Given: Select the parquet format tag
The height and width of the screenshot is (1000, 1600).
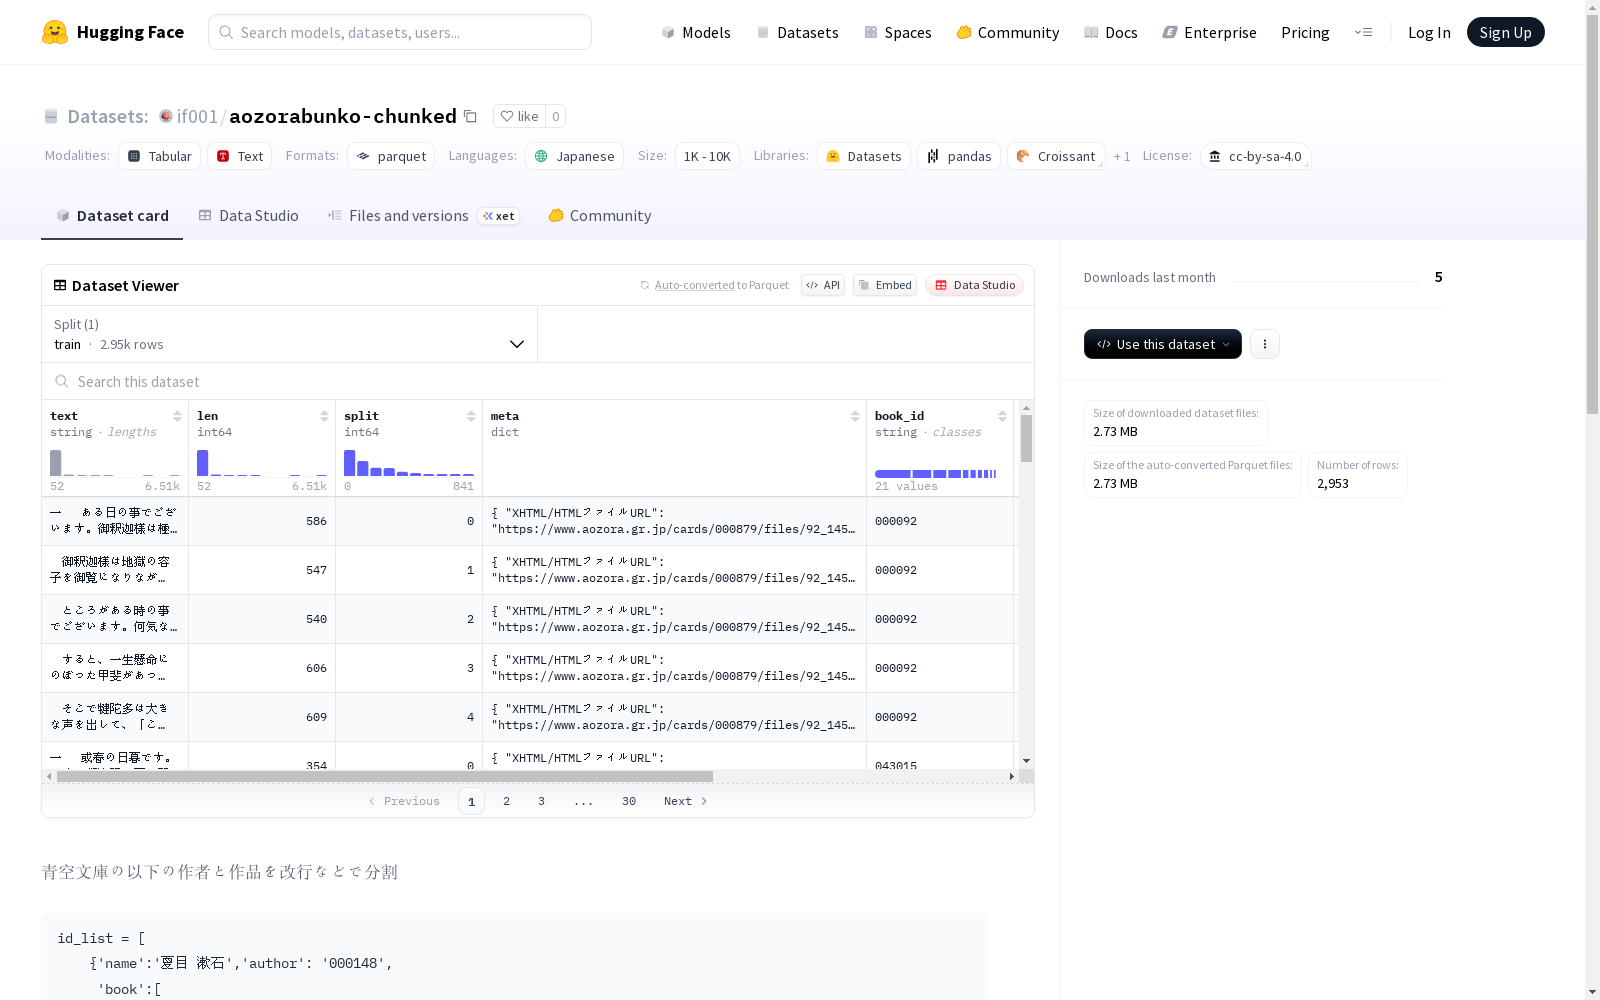Looking at the screenshot, I should [x=391, y=156].
